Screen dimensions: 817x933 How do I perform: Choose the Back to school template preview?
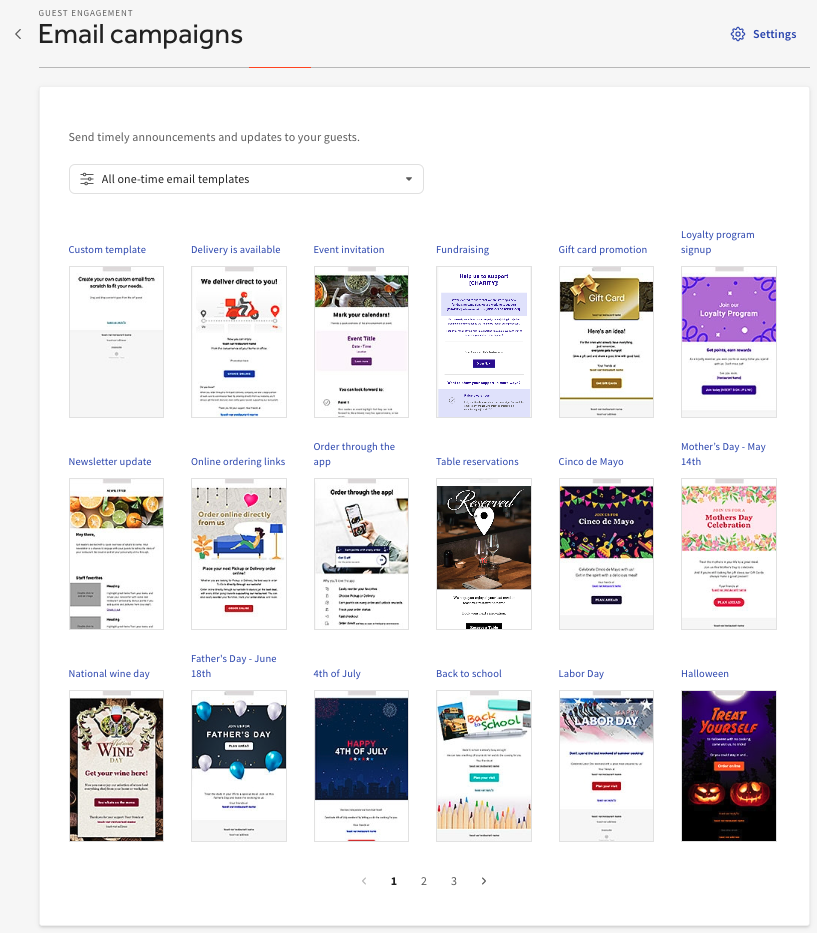pos(484,766)
